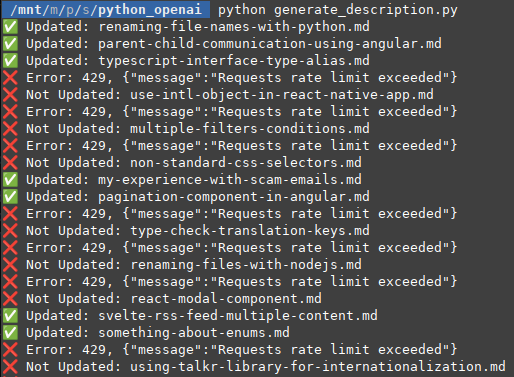Click red cross beside using-talkr-library-for-internationalization.md
514x377 pixels.
point(10,367)
